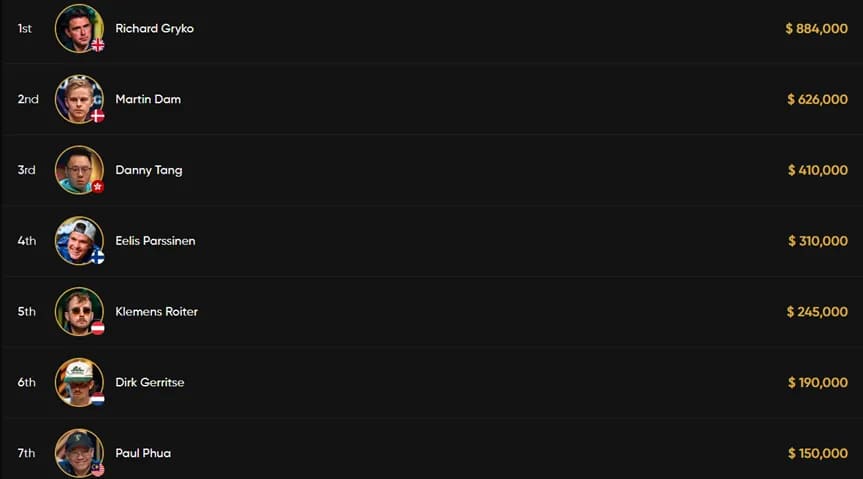The width and height of the screenshot is (863, 479).
Task: Click Danny Tang's Hong Kong flag badge
Action: pyautogui.click(x=97, y=187)
